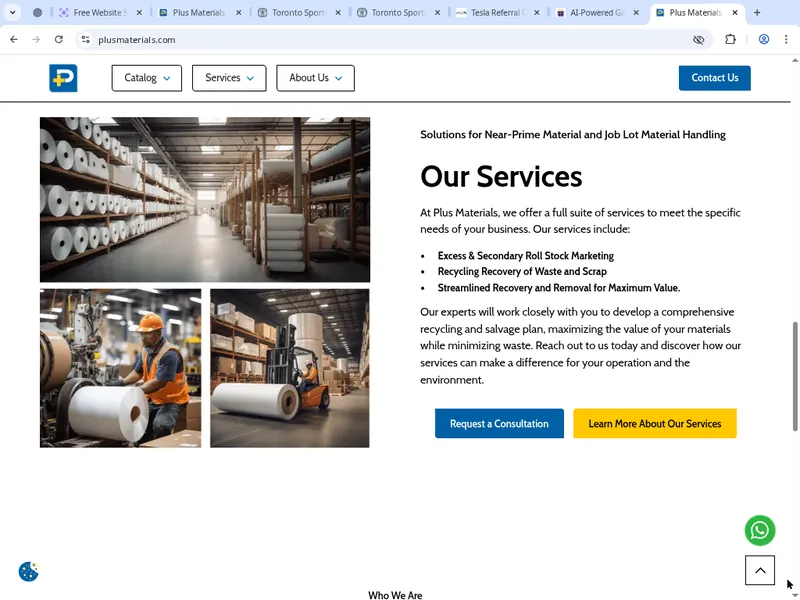The width and height of the screenshot is (800, 600).
Task: Open cookie preferences icon
Action: tap(29, 571)
